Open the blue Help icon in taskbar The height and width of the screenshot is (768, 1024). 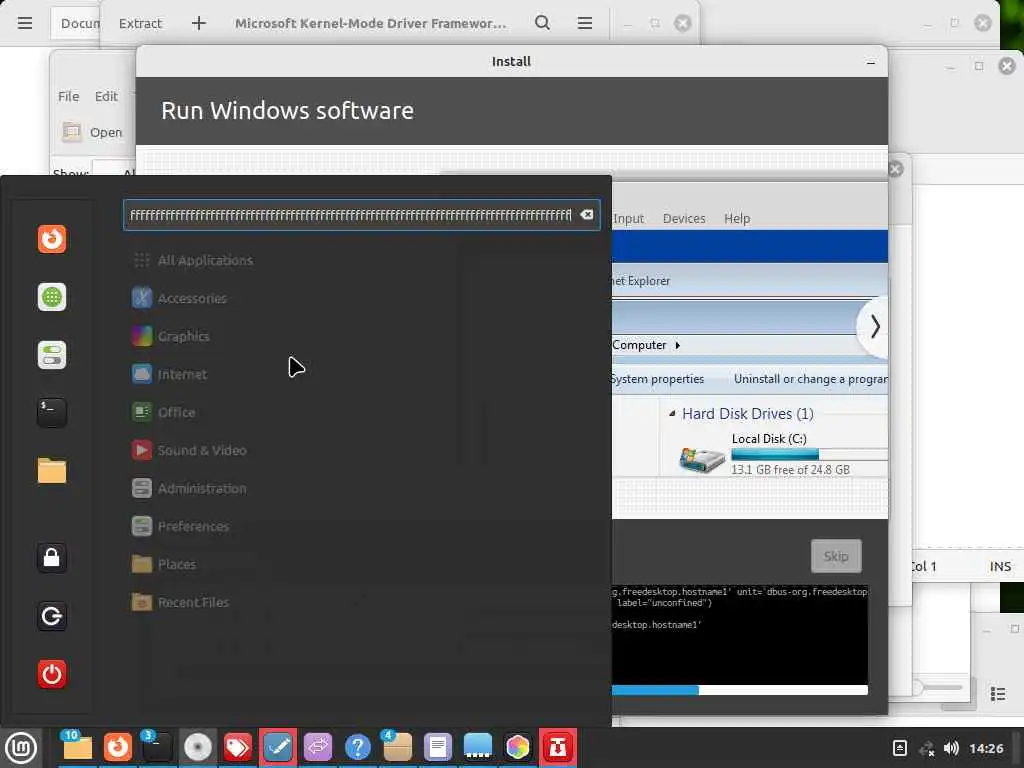[358, 747]
